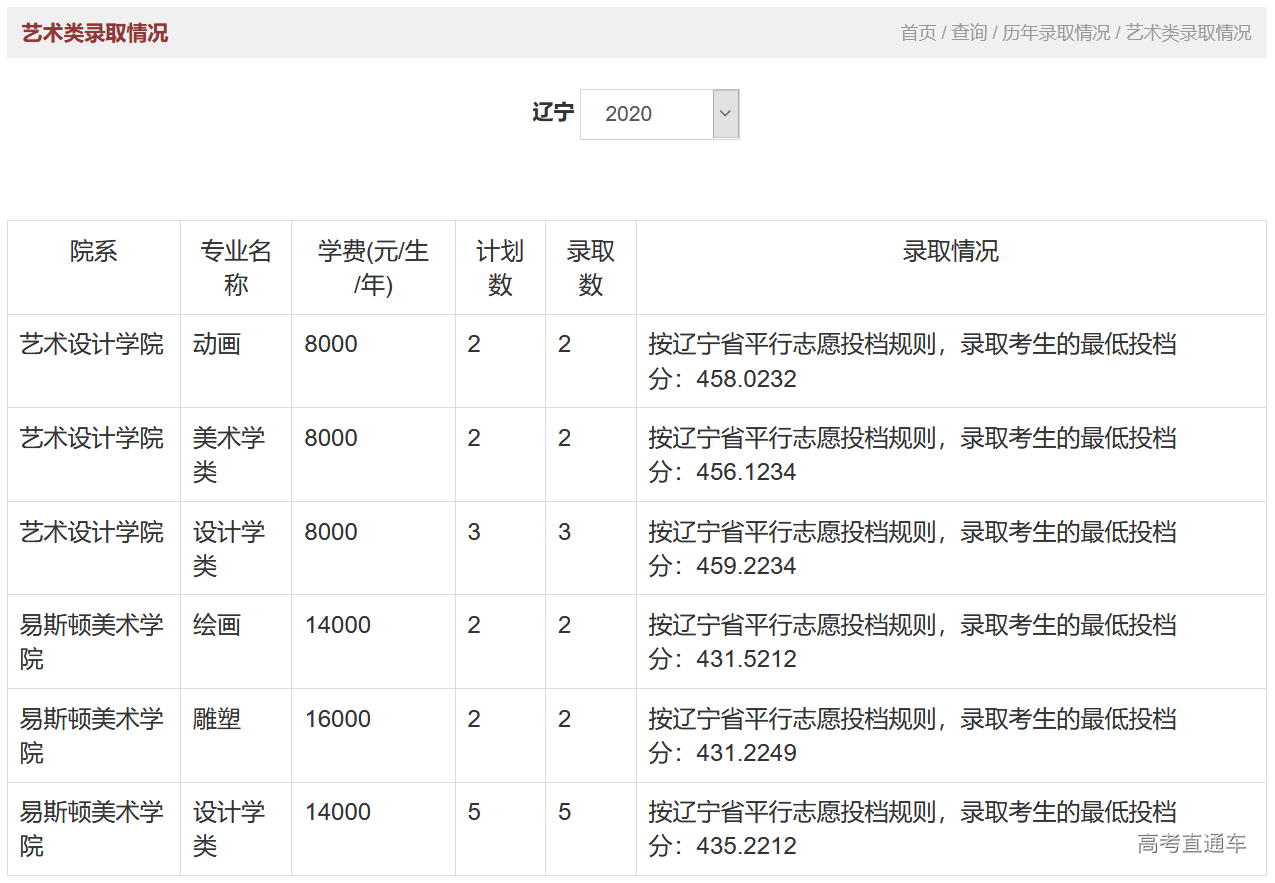Select the 动画 major cell
Image resolution: width=1275 pixels, height=883 pixels.
[x=213, y=344]
